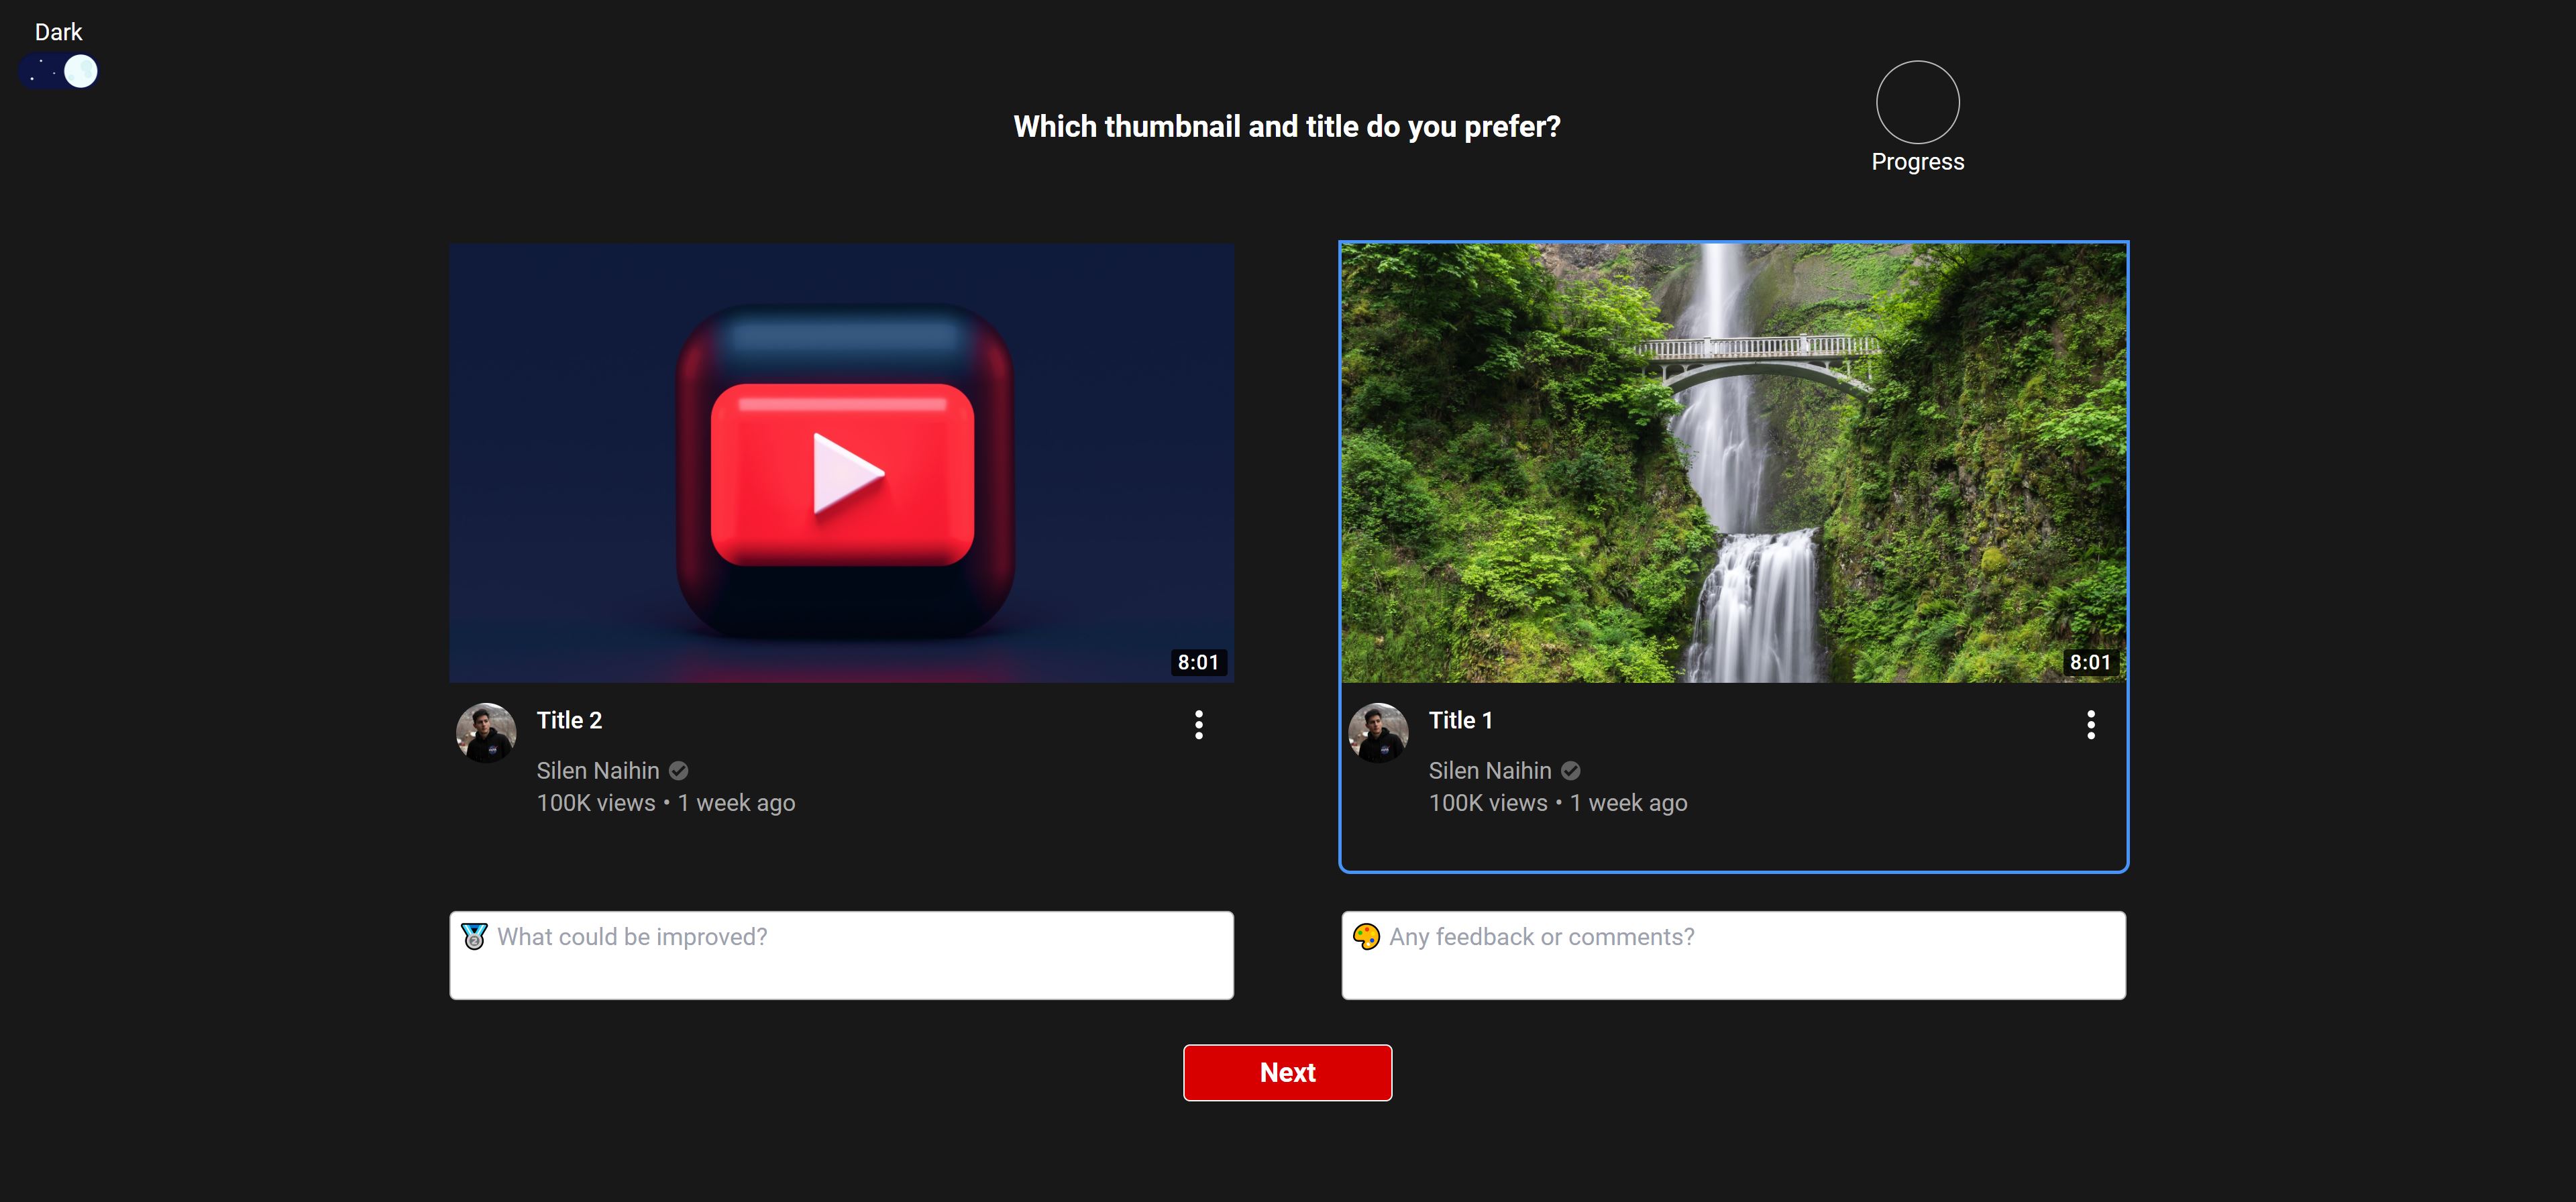Click the channel avatar beside Title 1

click(1378, 733)
